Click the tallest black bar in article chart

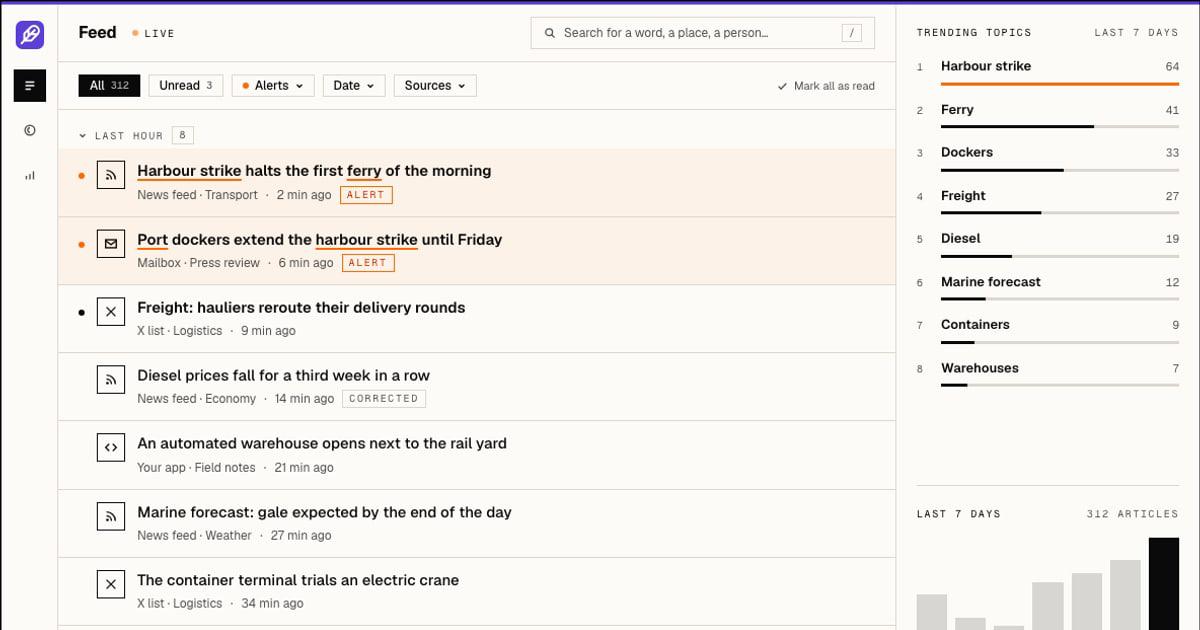point(1164,584)
